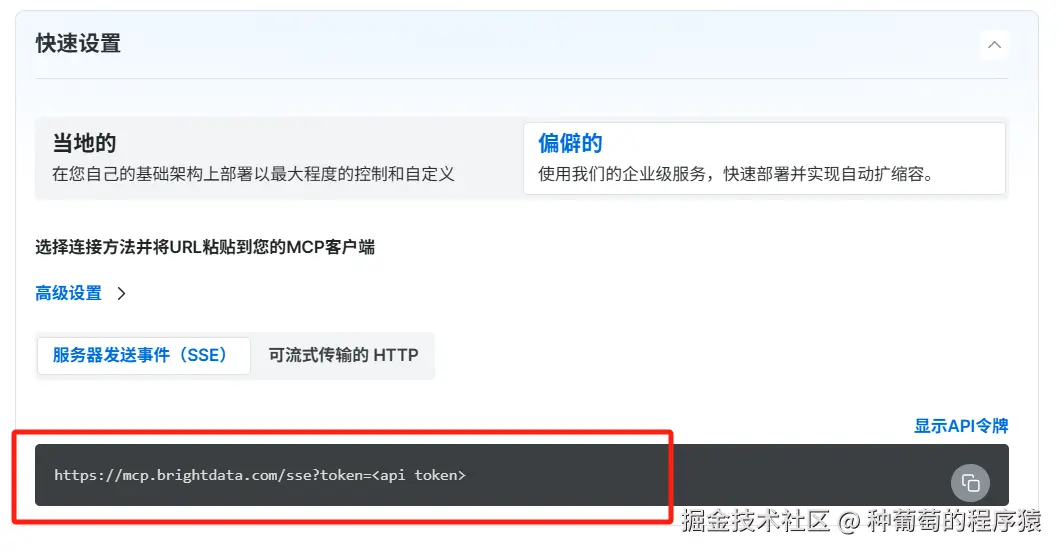Select the 偏僻的 deployment option
Image resolution: width=1059 pixels, height=552 pixels.
click(x=765, y=158)
